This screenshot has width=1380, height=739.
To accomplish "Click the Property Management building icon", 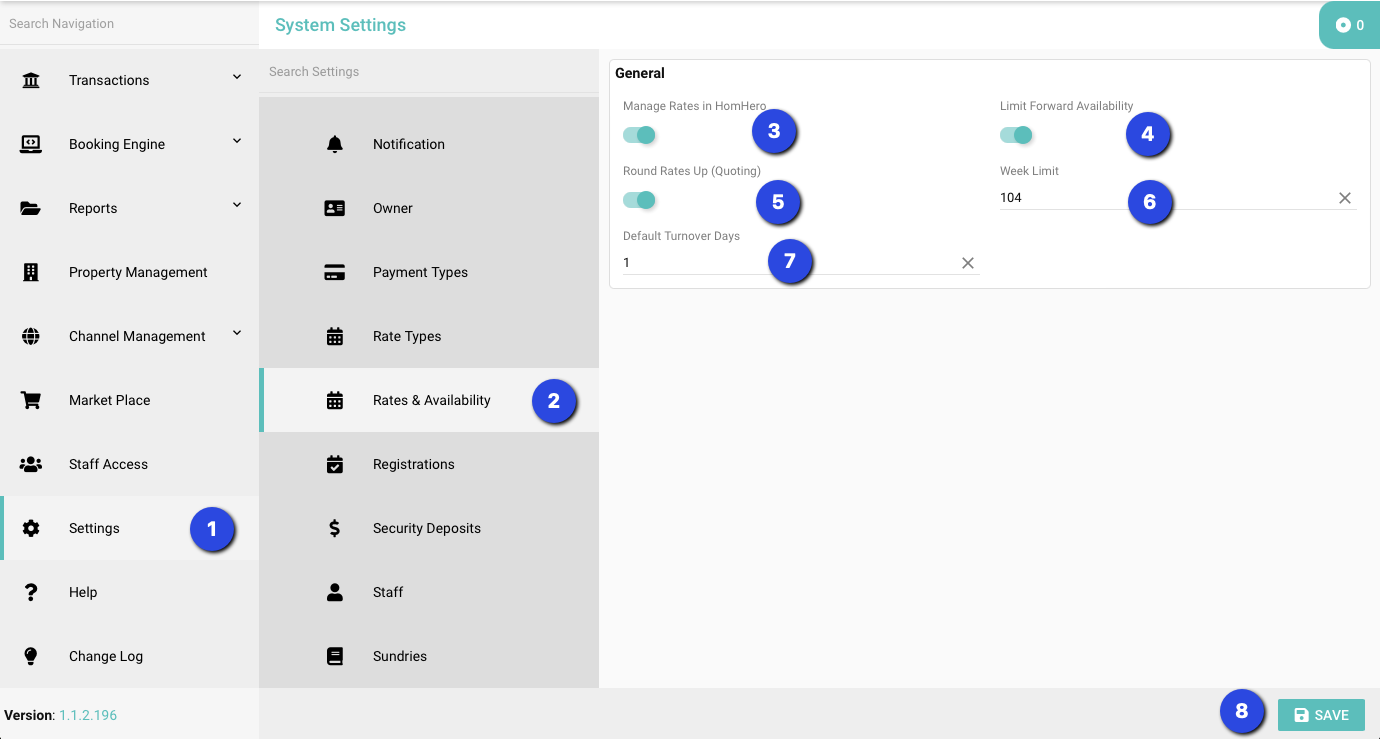I will point(31,272).
